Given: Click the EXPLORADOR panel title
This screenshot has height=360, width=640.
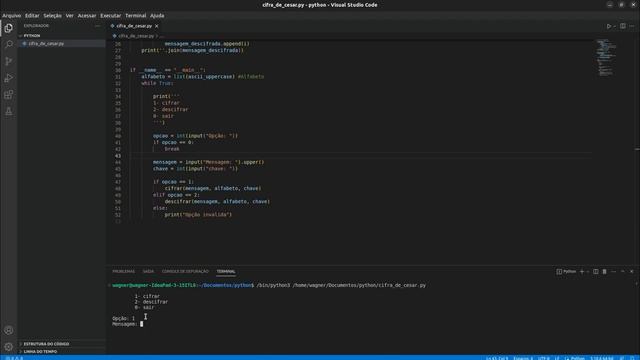Looking at the screenshot, I should coord(36,26).
